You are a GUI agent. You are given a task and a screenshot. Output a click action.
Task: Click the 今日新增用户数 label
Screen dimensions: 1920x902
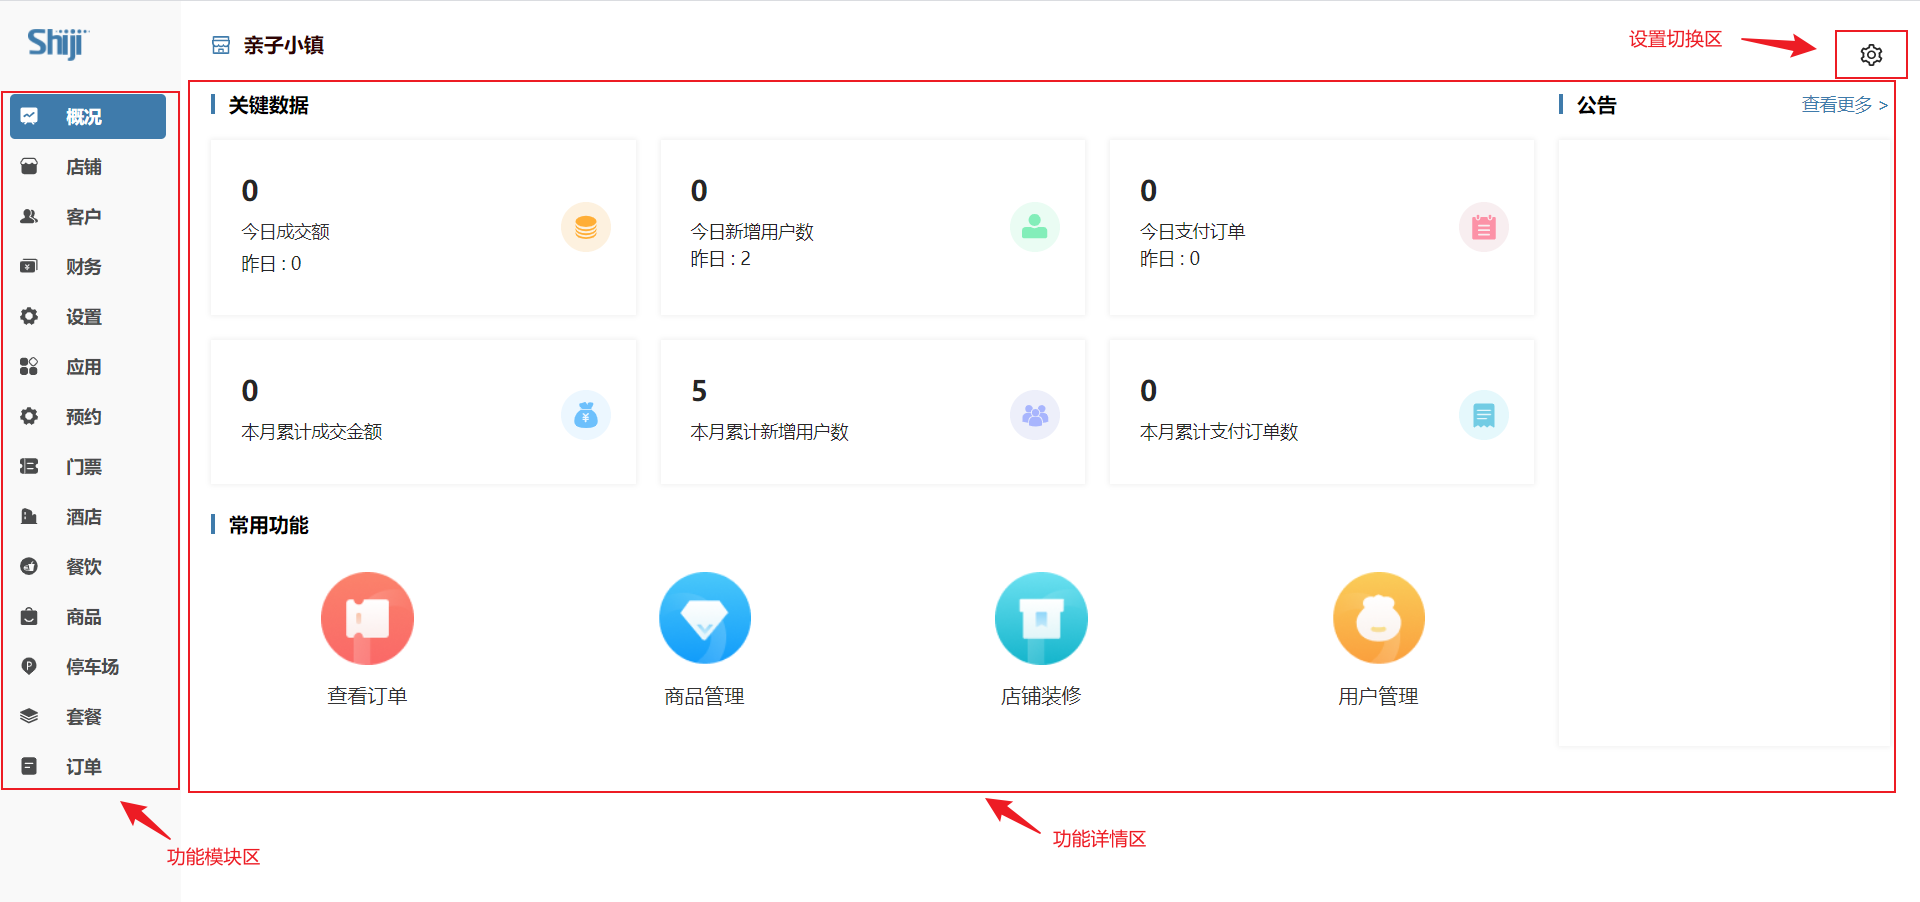click(x=752, y=232)
